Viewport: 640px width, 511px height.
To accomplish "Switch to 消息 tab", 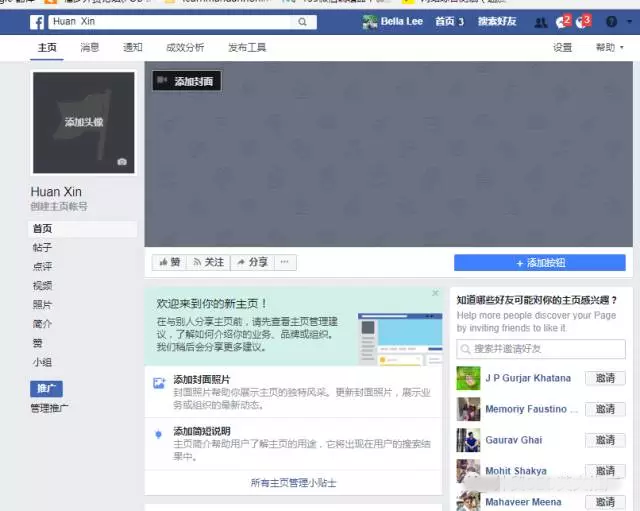I will 89,48.
